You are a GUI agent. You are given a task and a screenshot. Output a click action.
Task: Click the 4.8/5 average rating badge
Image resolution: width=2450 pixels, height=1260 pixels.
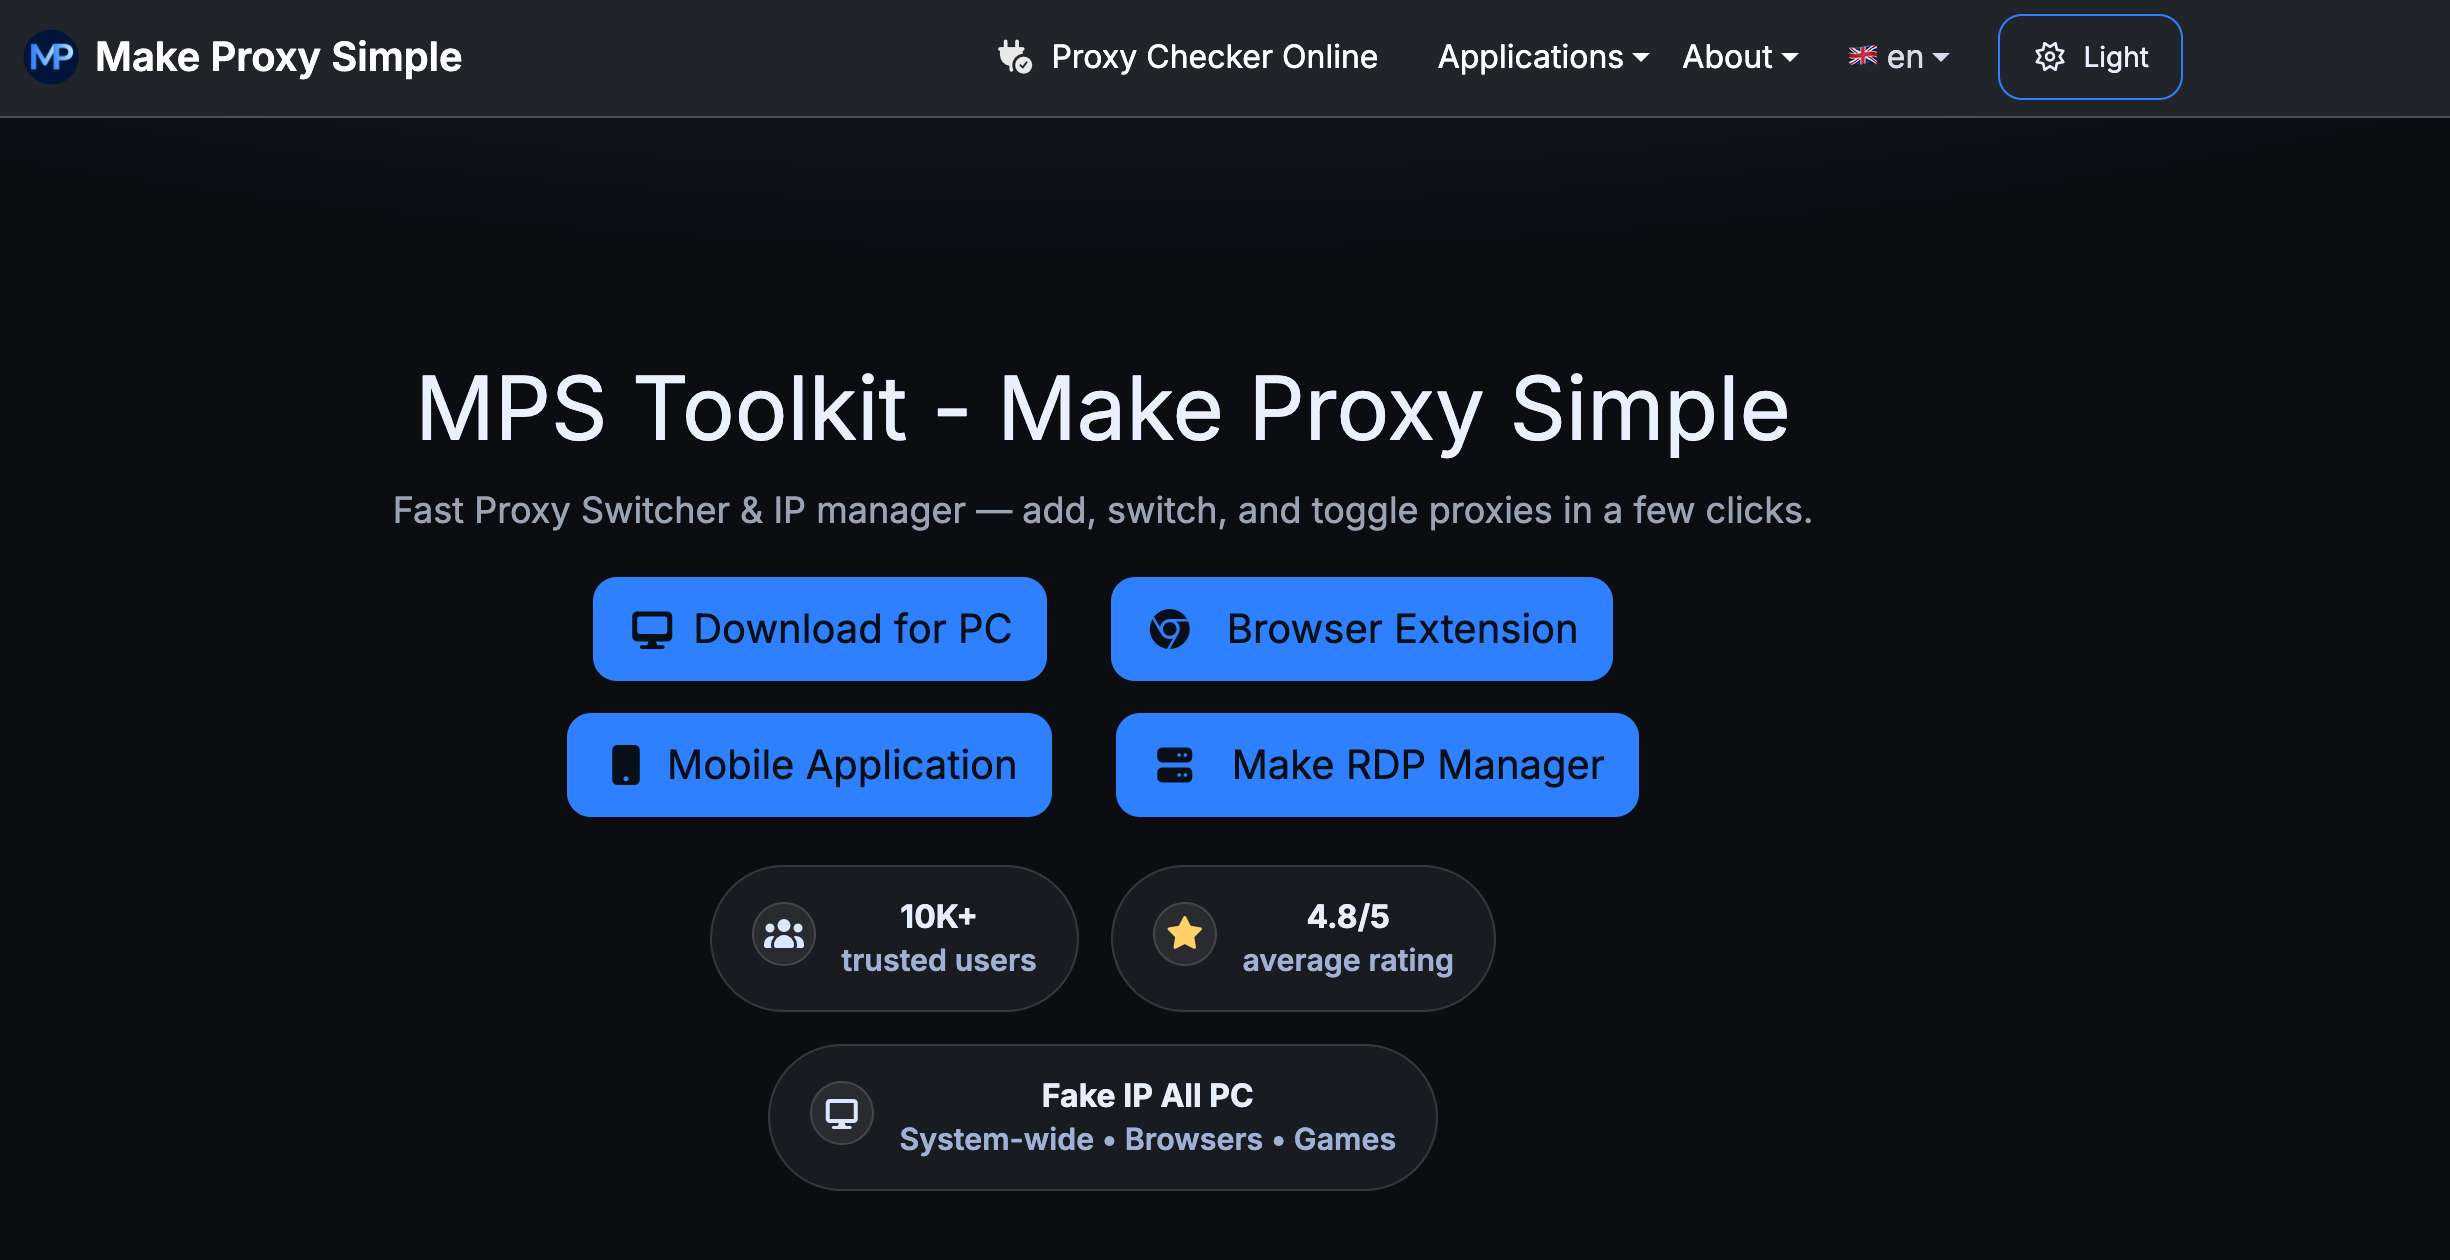coord(1303,938)
